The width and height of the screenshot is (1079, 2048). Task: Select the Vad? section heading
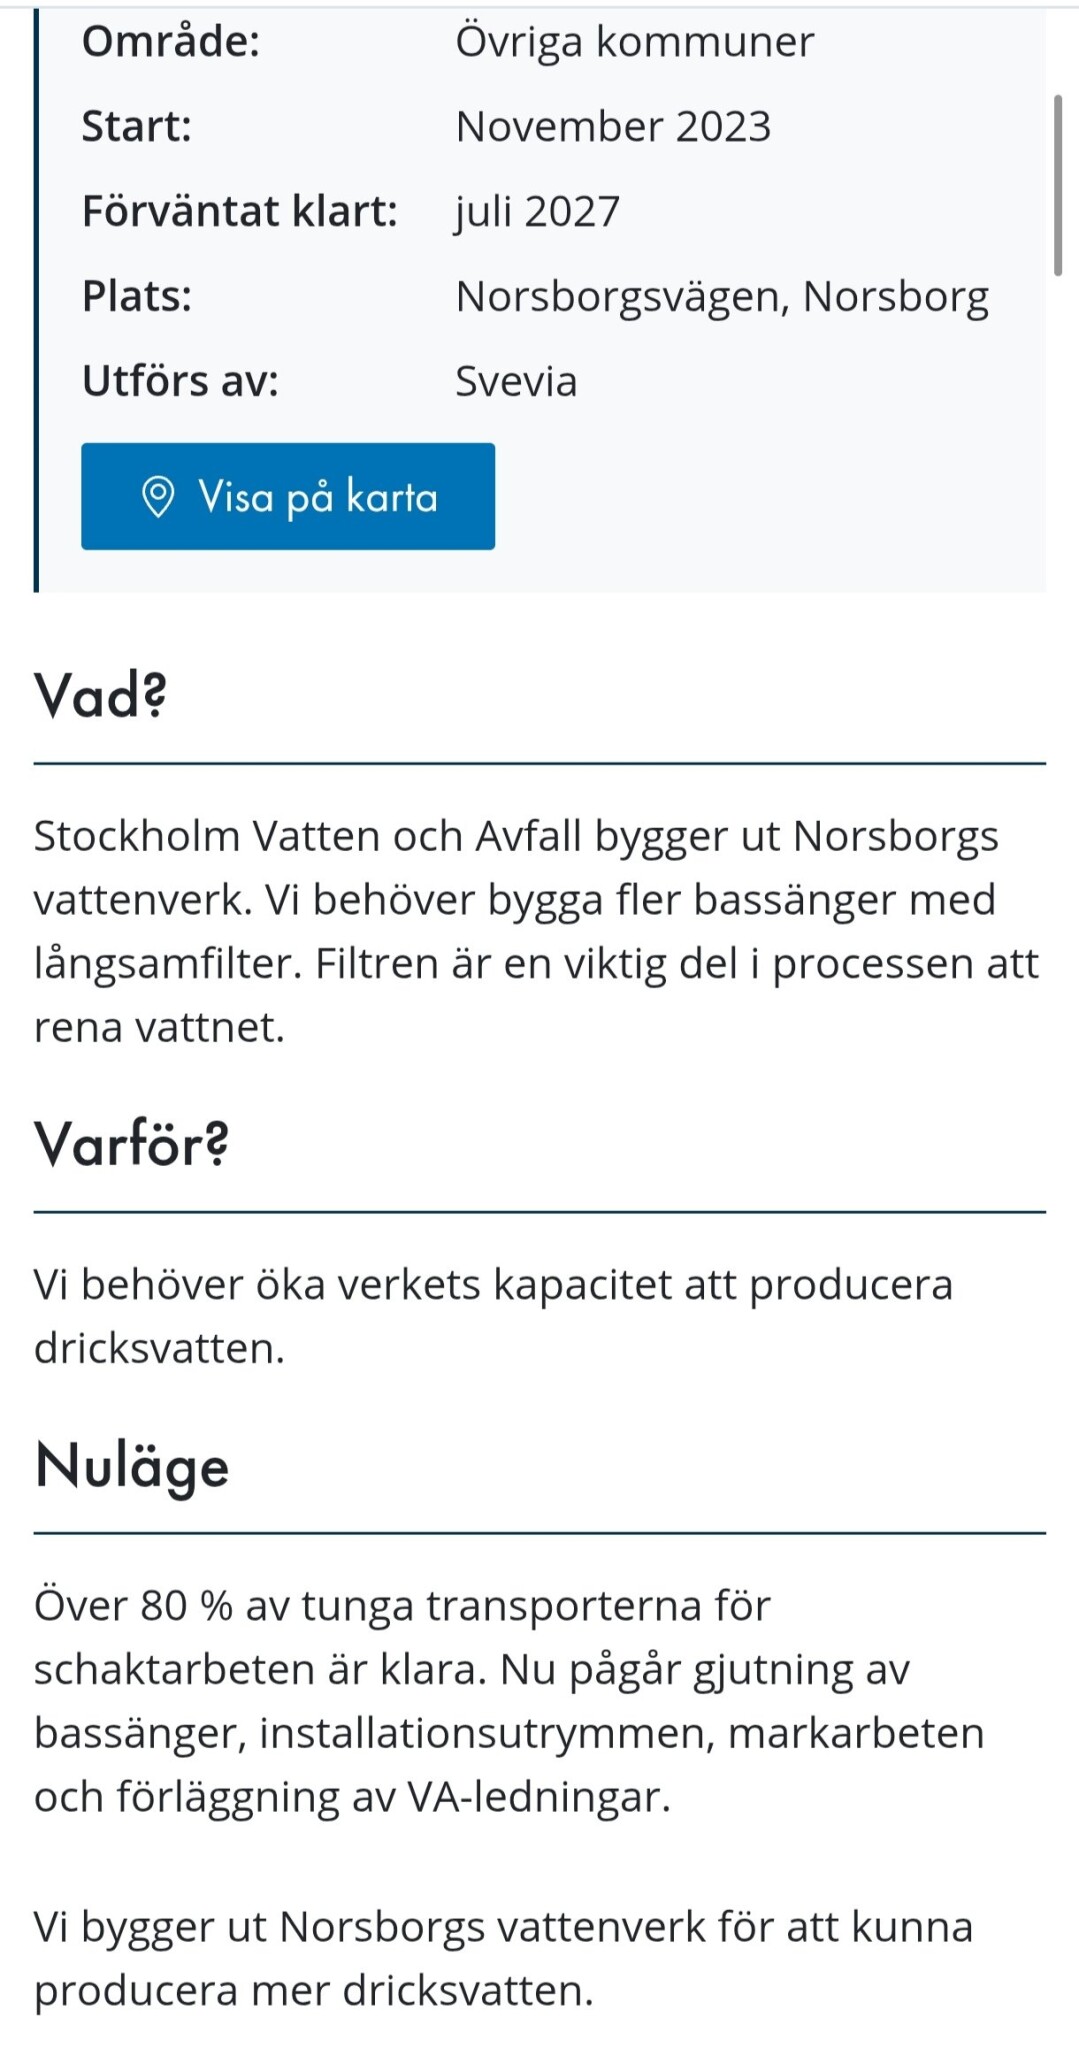[100, 695]
